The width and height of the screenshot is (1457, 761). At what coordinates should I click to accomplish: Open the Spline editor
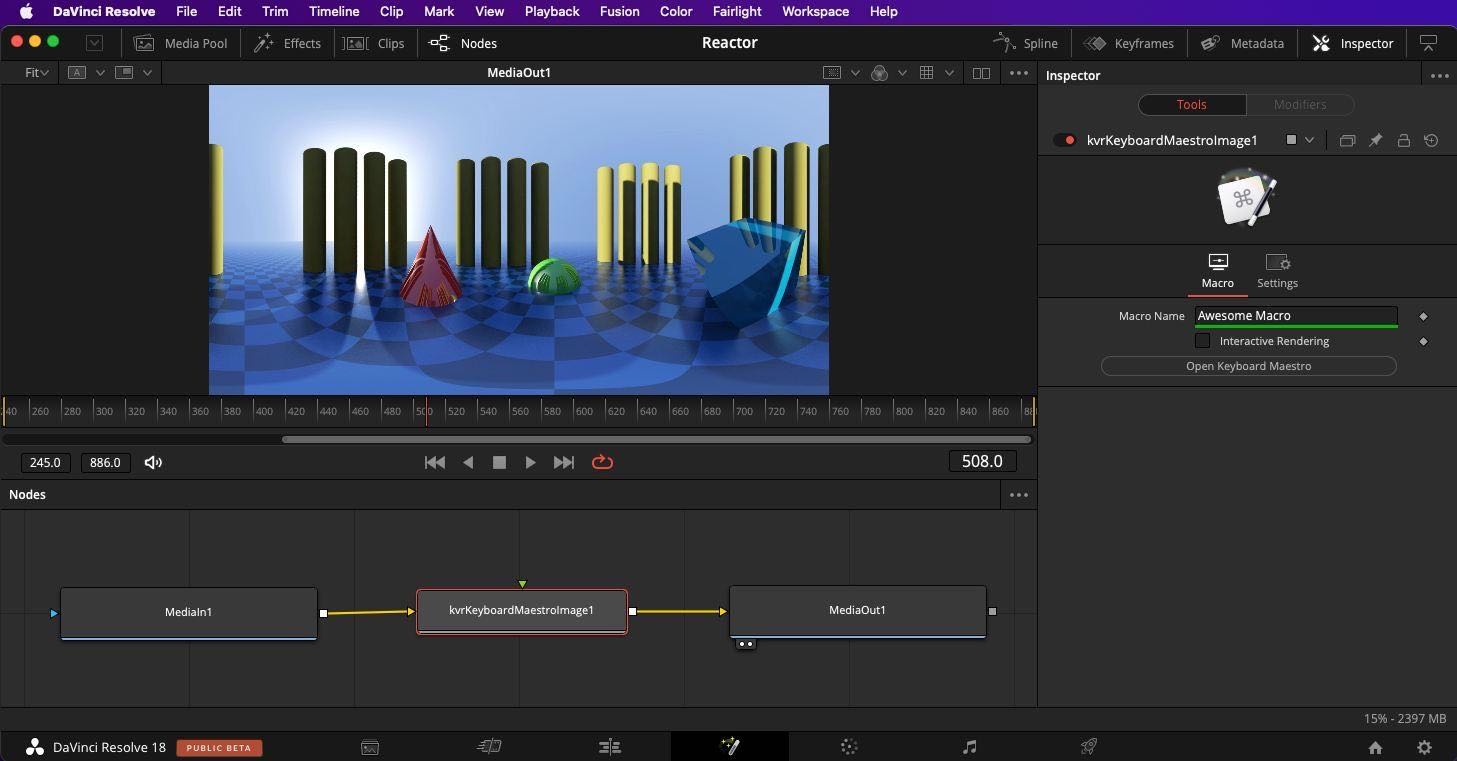tap(1025, 43)
